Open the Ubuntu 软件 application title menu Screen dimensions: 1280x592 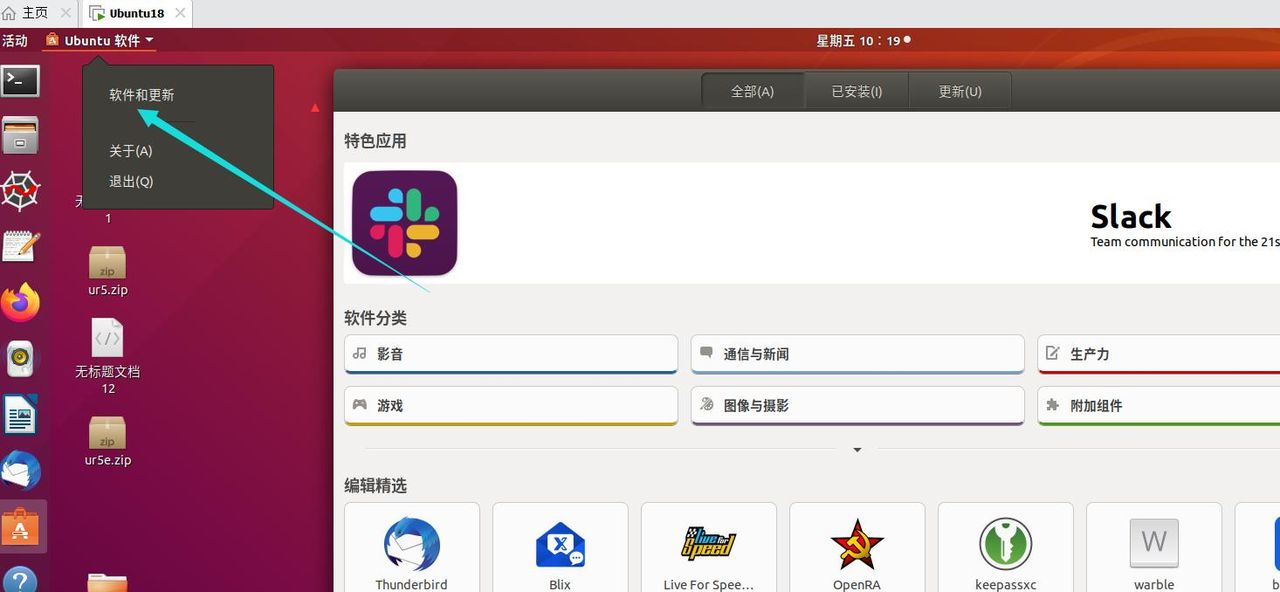coord(97,40)
